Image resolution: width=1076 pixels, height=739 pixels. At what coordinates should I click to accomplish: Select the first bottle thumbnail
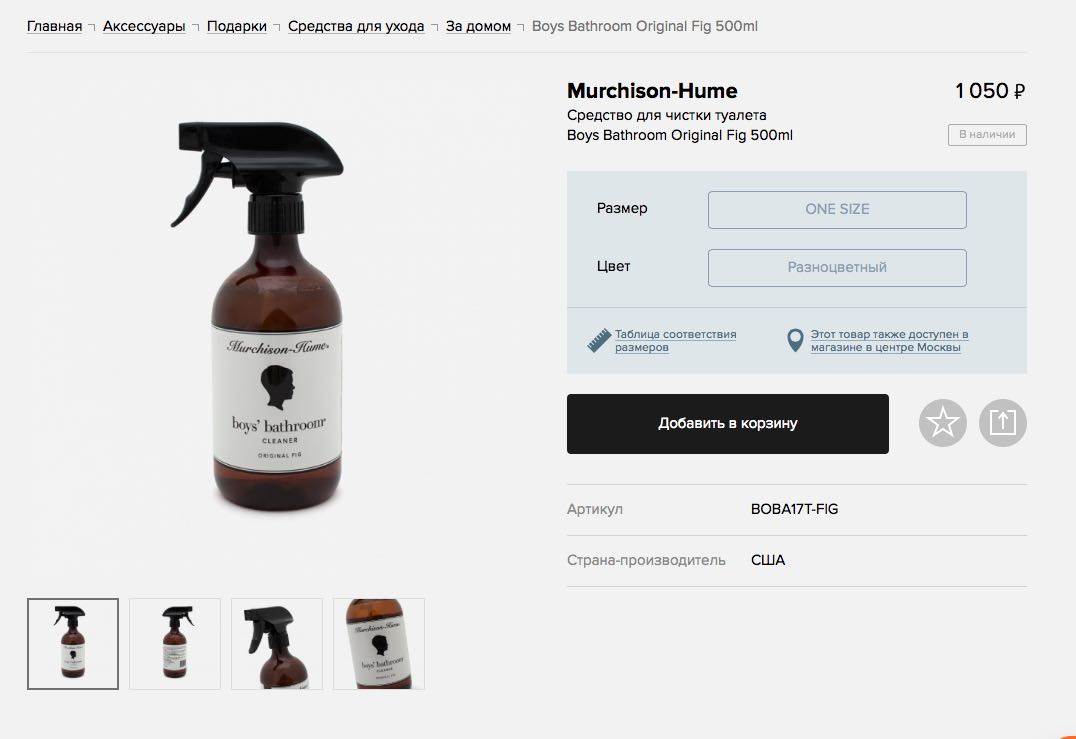[x=73, y=644]
